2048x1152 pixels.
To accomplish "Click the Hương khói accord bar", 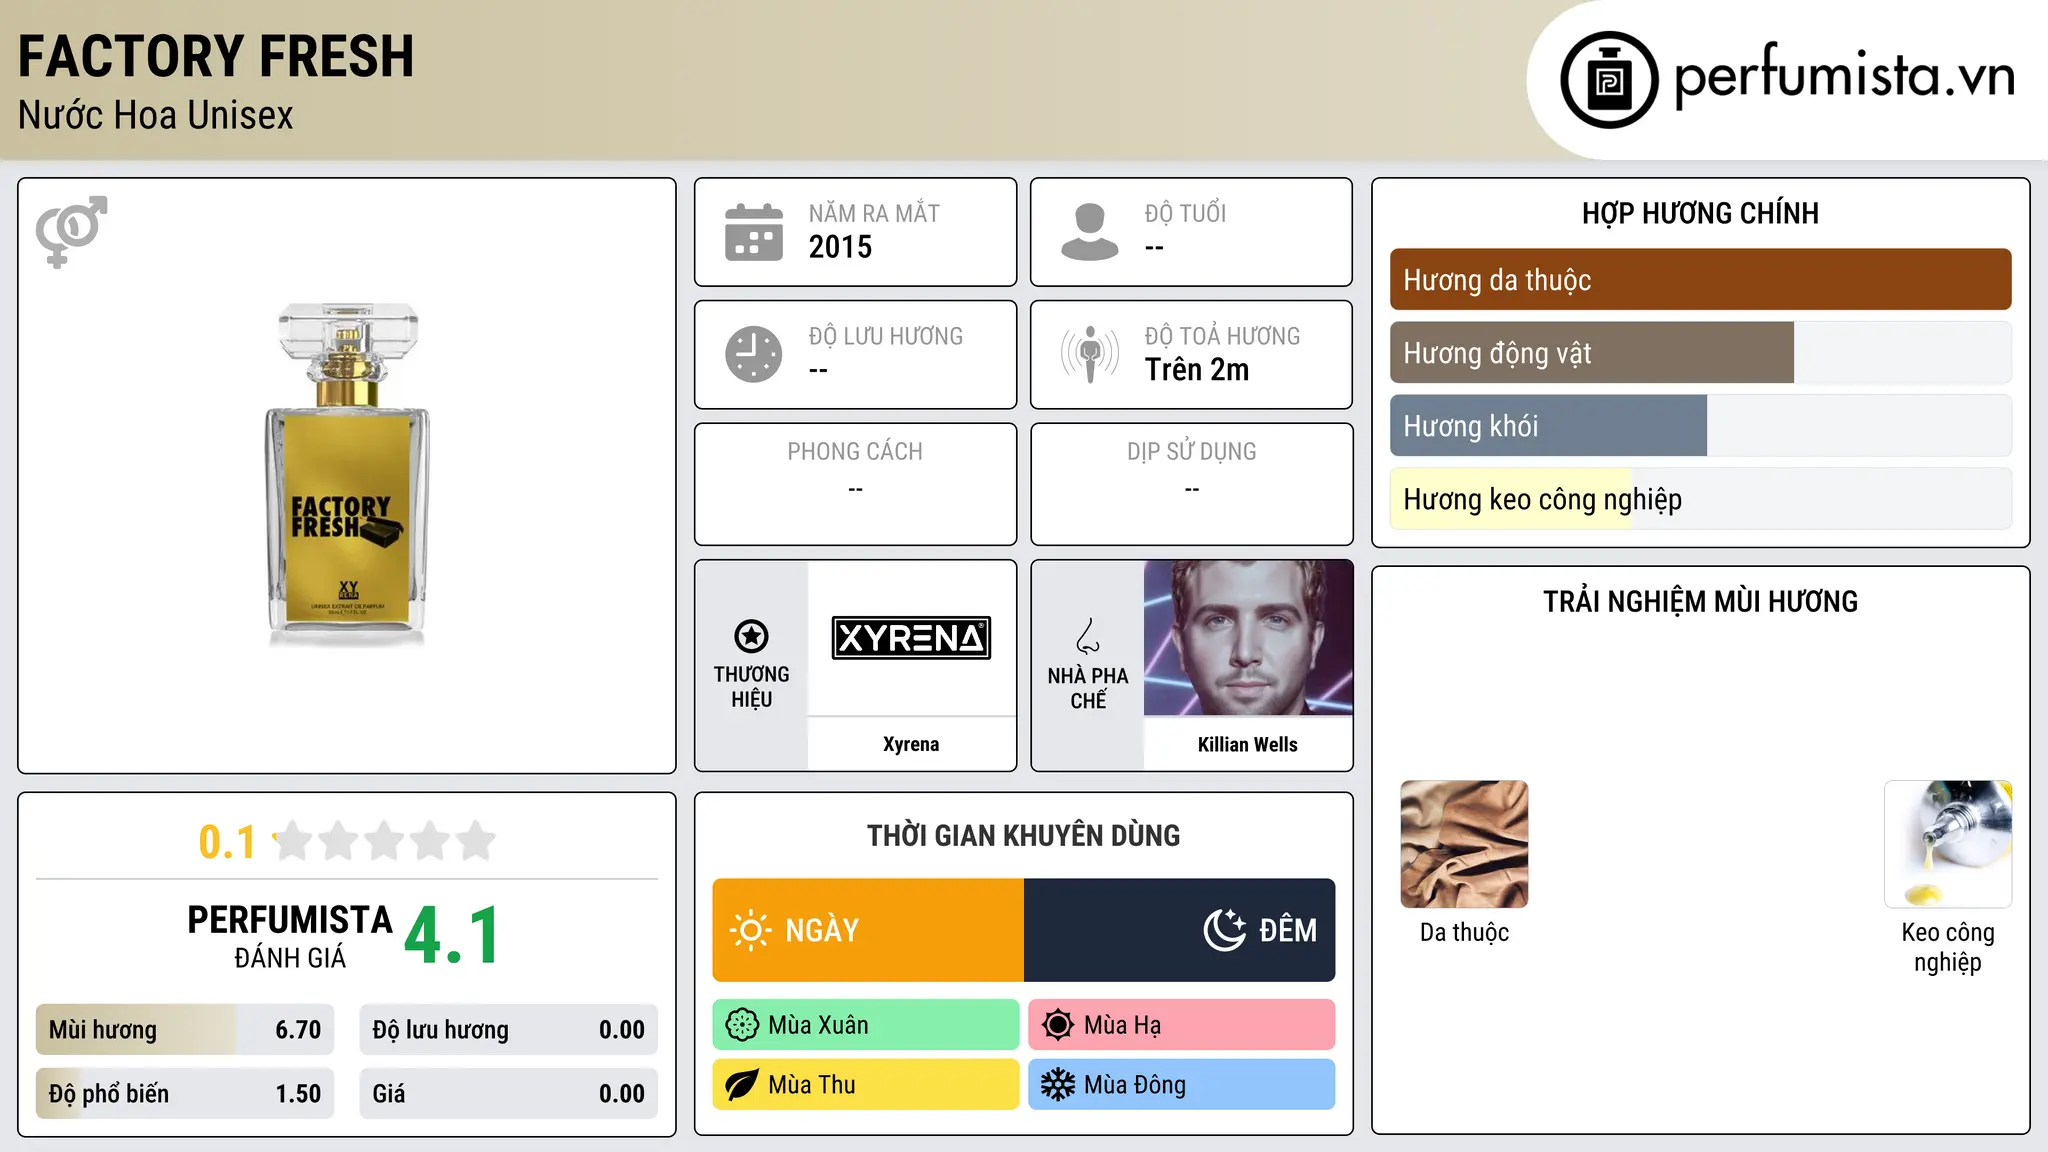I will pyautogui.click(x=1700, y=426).
